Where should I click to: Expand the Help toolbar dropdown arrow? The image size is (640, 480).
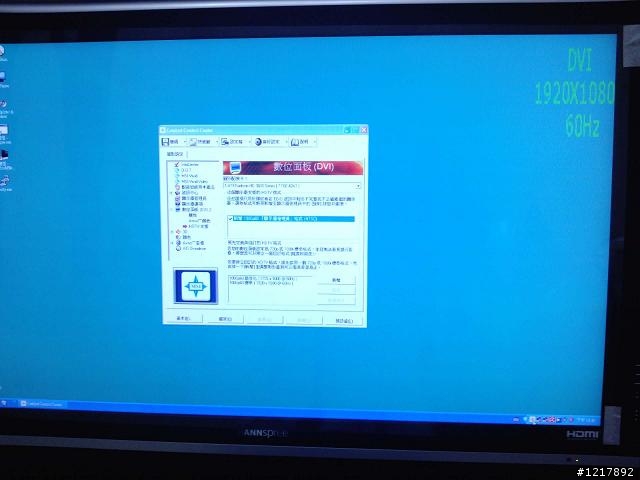(x=315, y=142)
